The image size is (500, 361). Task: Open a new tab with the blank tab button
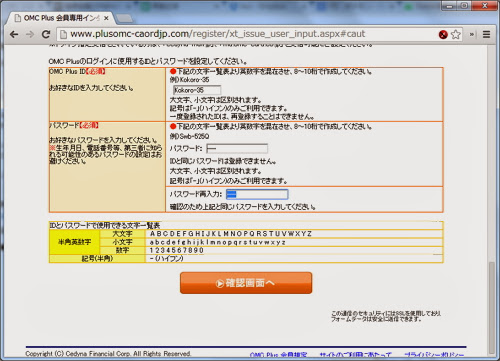124,18
